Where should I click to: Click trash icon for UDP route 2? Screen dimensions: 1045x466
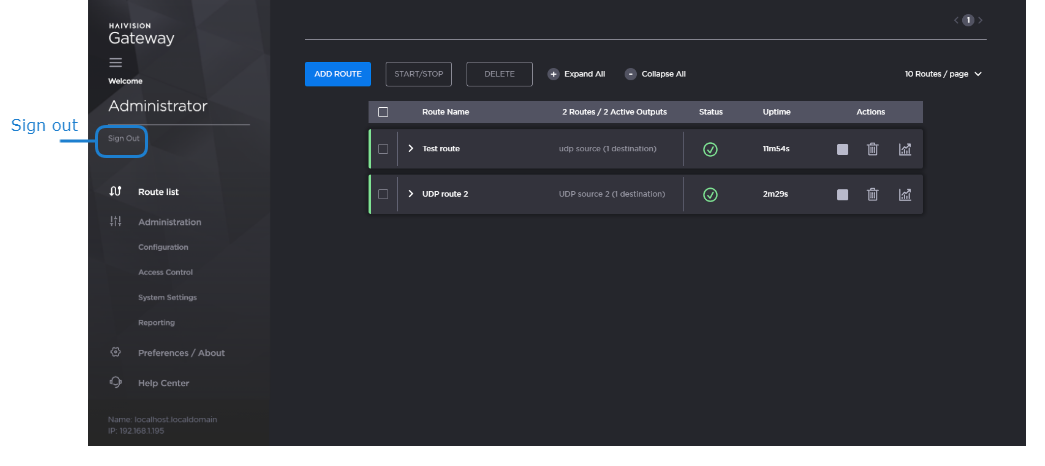(872, 194)
